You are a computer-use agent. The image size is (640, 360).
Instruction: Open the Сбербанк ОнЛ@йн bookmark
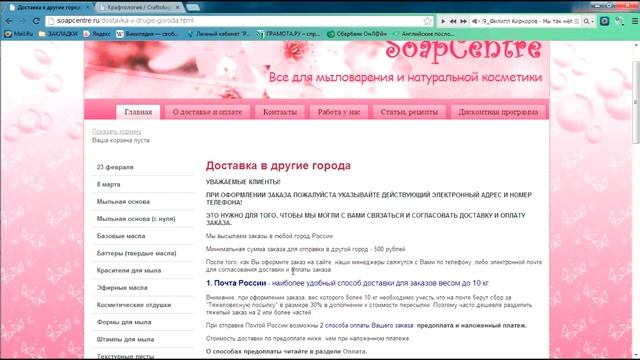357,34
